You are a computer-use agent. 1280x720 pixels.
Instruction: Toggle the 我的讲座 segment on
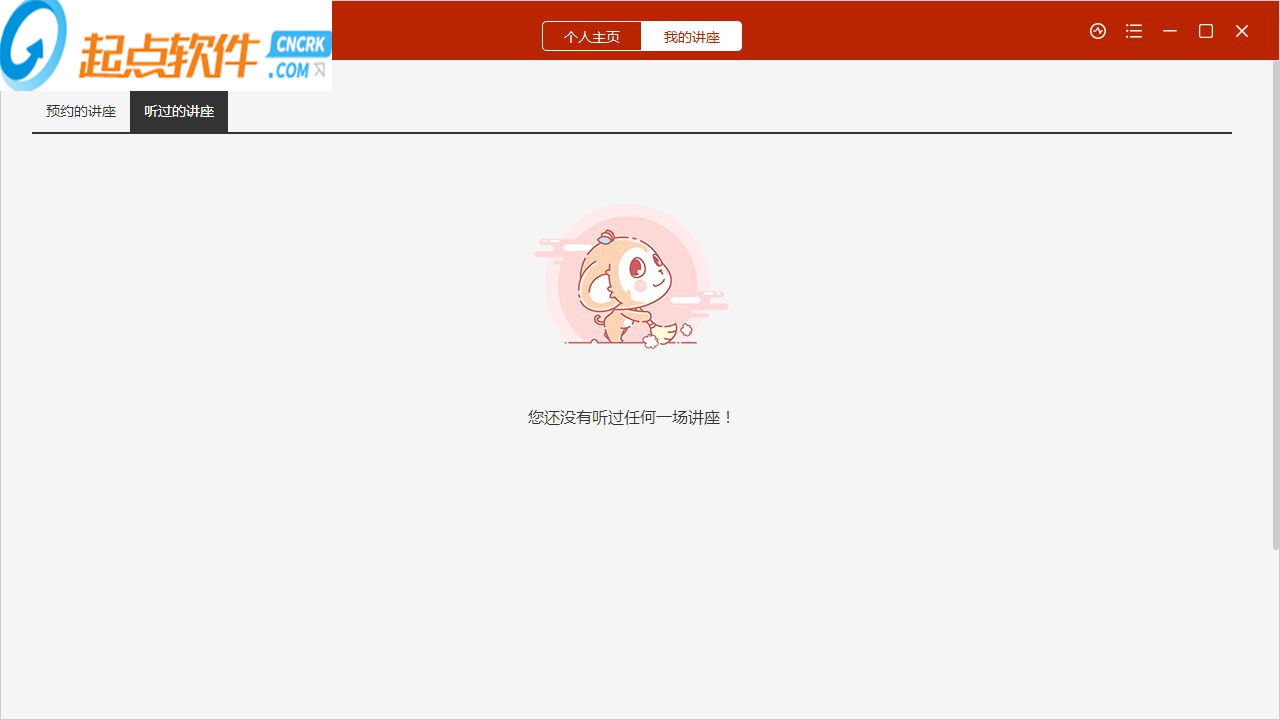pos(692,35)
